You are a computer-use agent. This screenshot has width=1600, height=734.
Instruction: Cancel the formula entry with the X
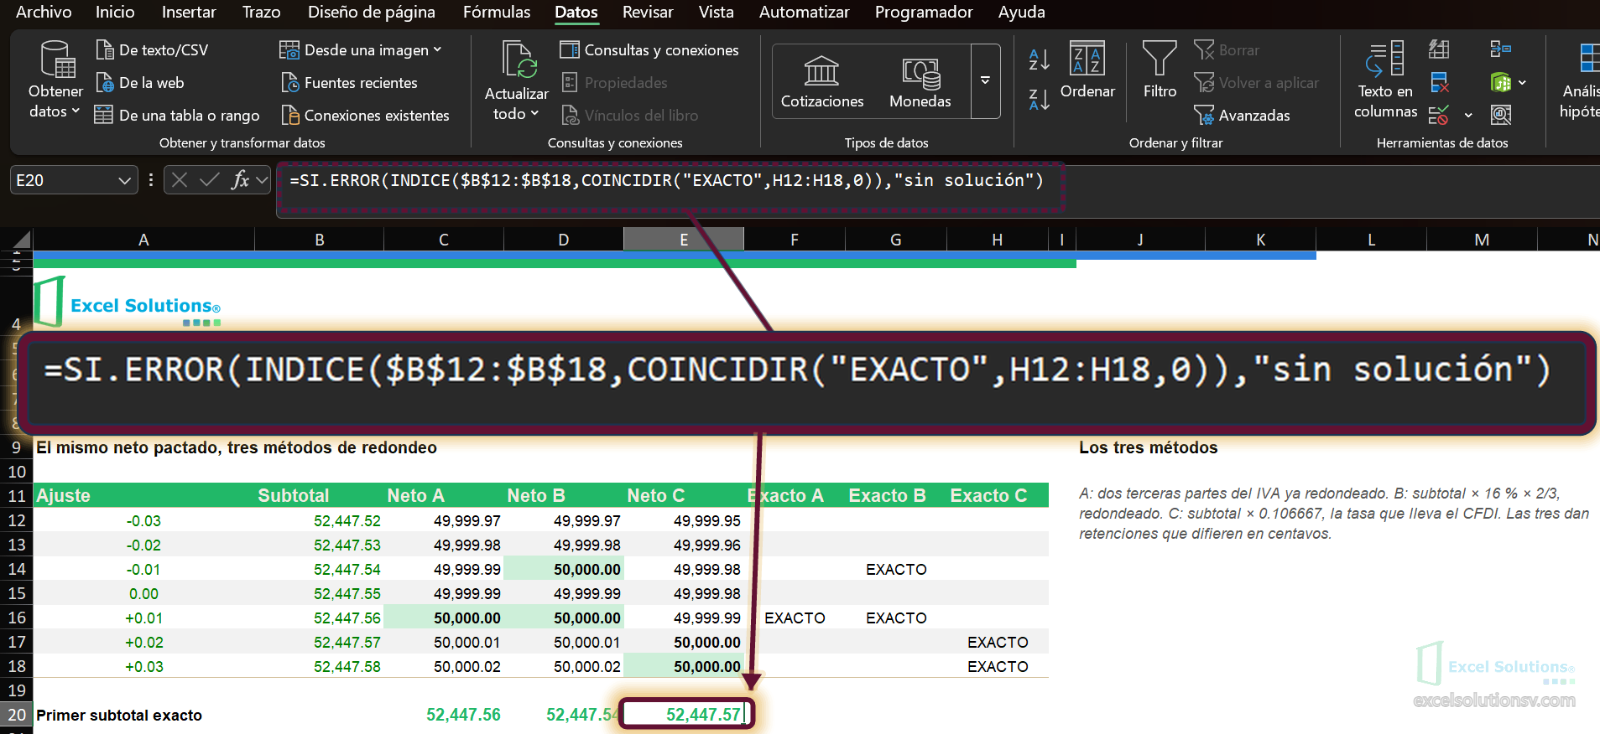coord(179,180)
